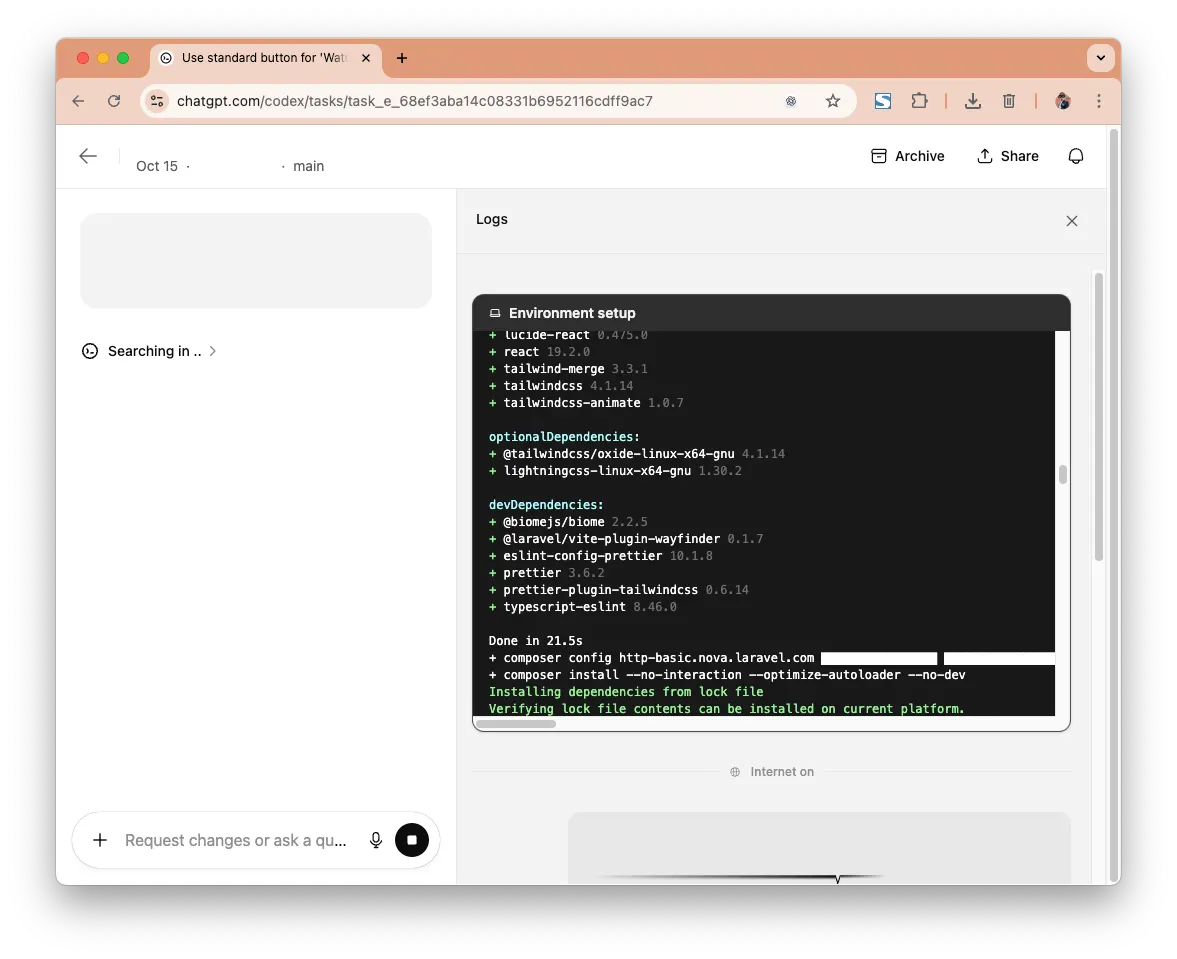Open the browser Extensions puzzle icon
1177x959 pixels.
click(919, 101)
